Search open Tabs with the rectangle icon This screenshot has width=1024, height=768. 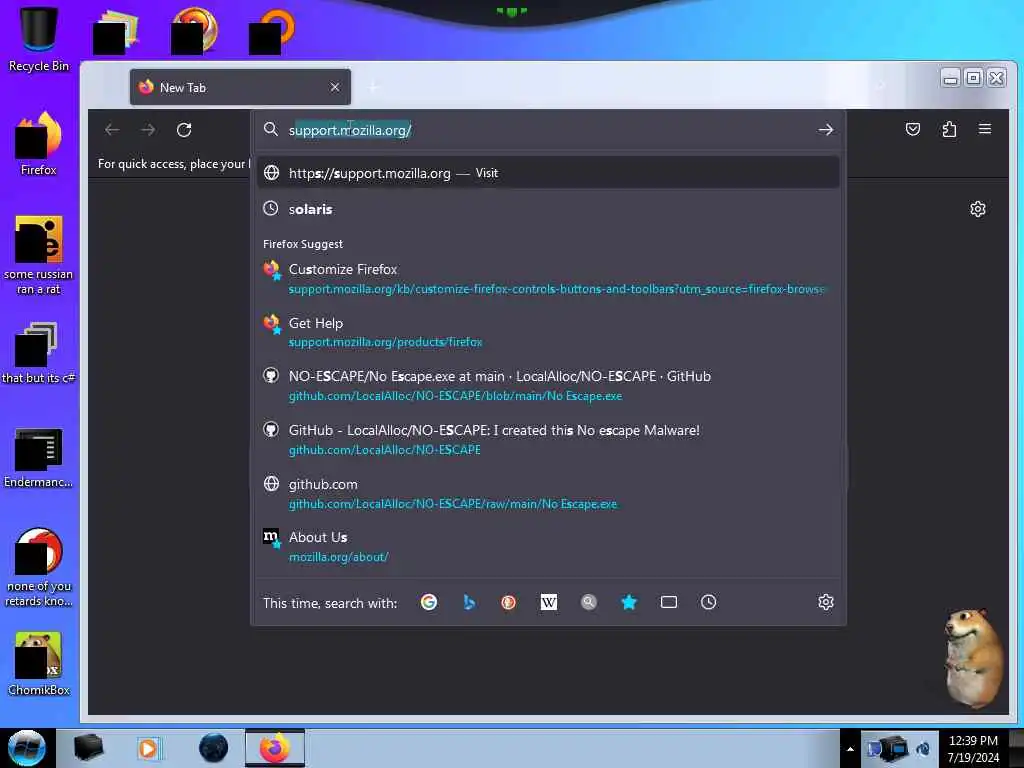pyautogui.click(x=669, y=602)
